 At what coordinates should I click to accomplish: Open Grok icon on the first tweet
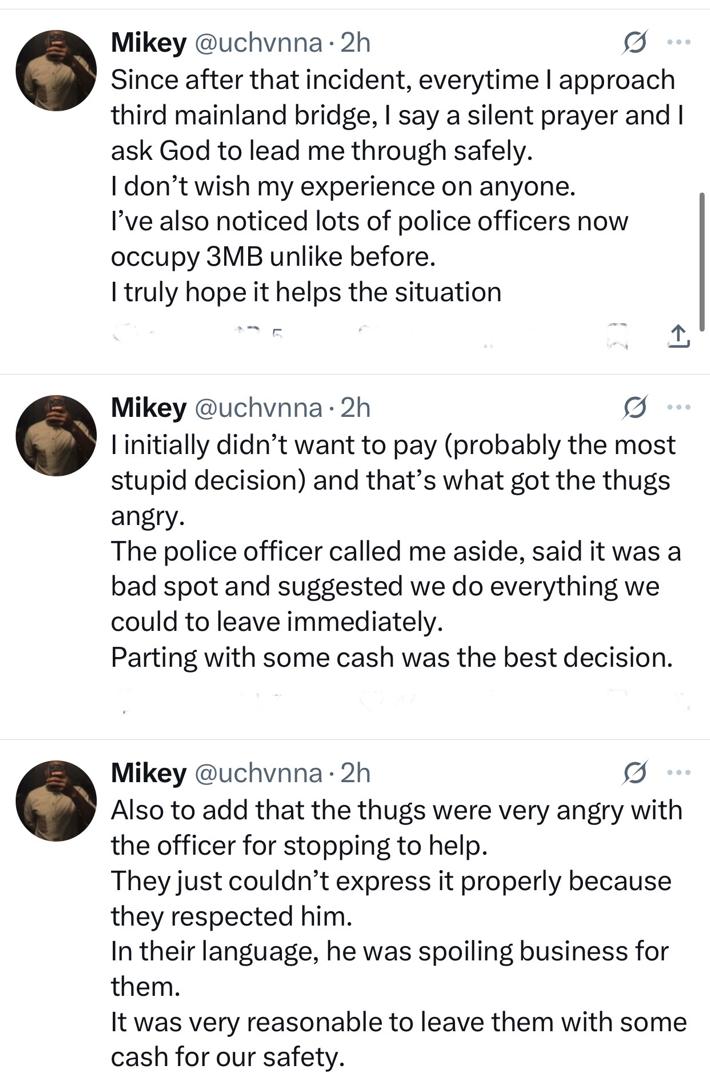633,43
